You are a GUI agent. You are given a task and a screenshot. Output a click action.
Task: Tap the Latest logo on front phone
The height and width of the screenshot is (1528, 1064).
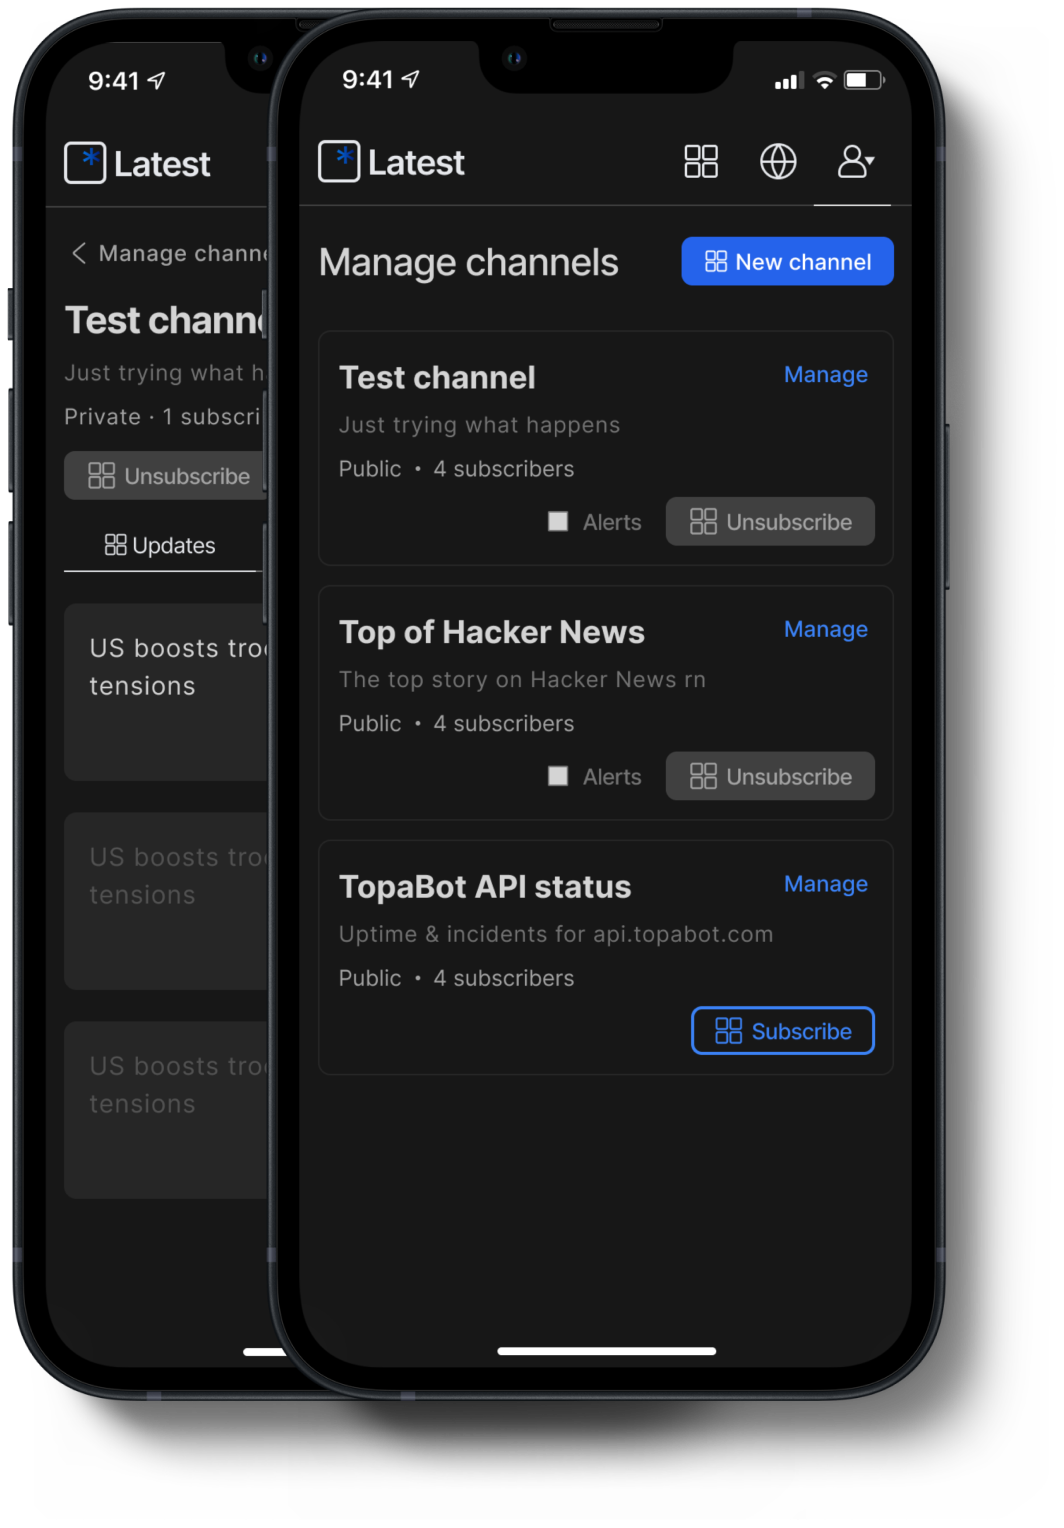[392, 162]
